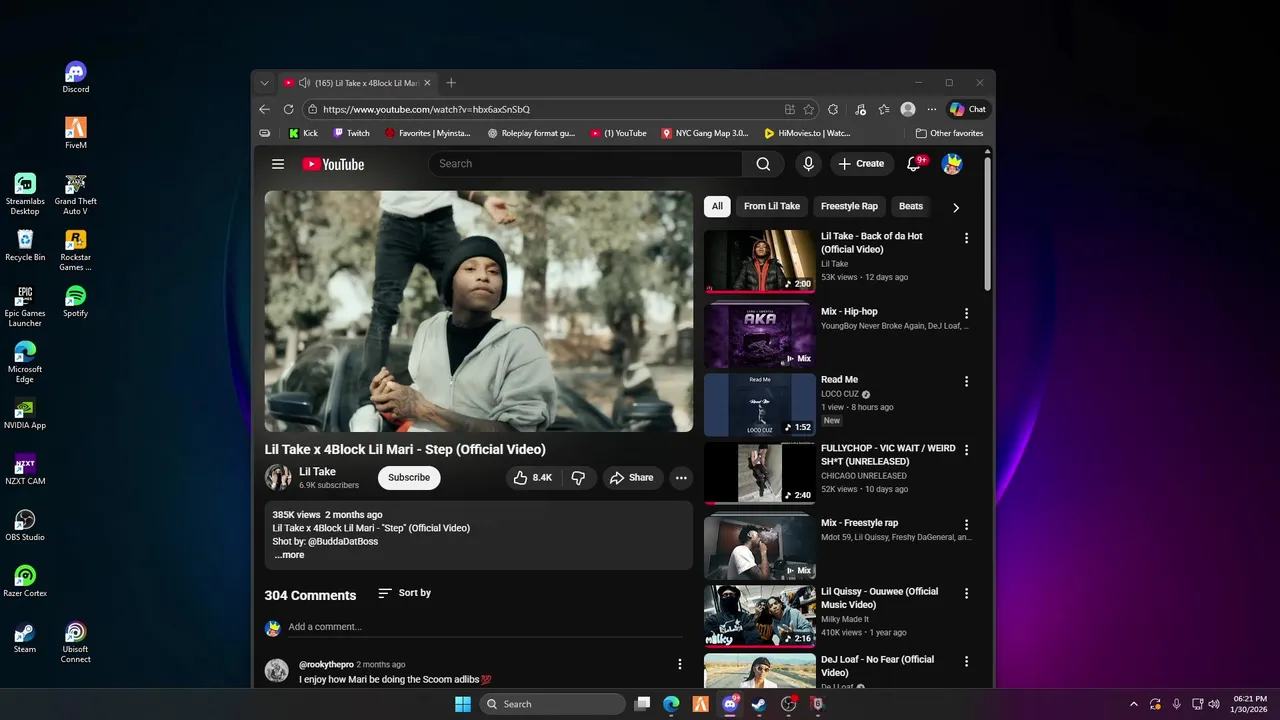This screenshot has width=1280, height=720.
Task: Open DeJ Loaf - No Fear video title
Action: 878,666
